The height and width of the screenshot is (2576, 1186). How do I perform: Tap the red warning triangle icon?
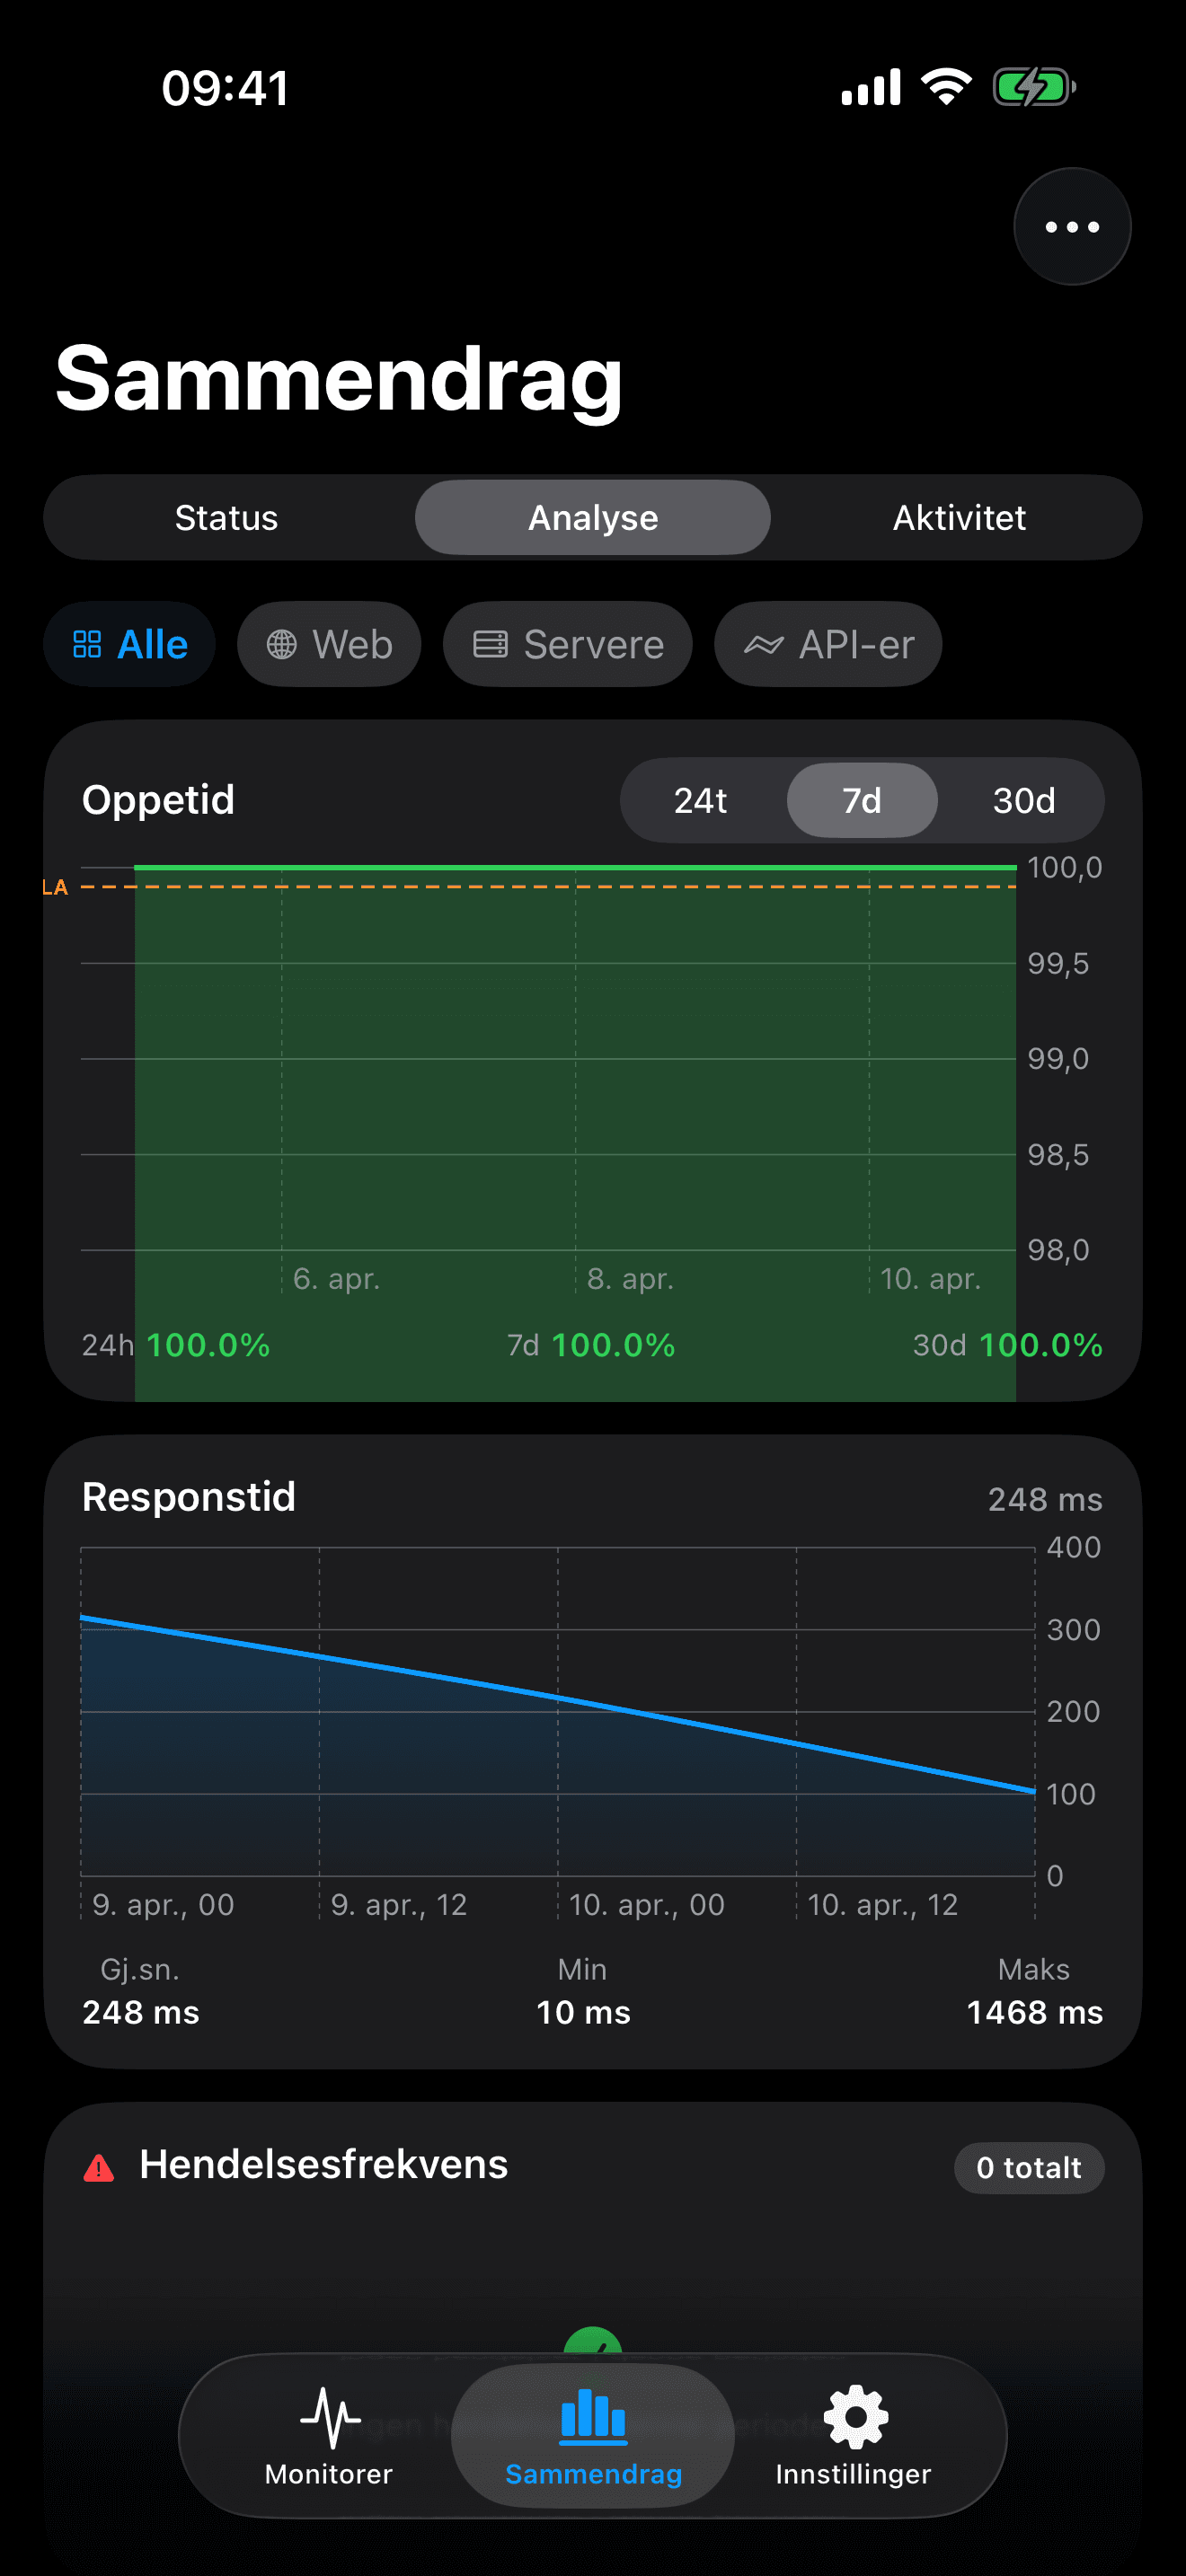tap(99, 2167)
